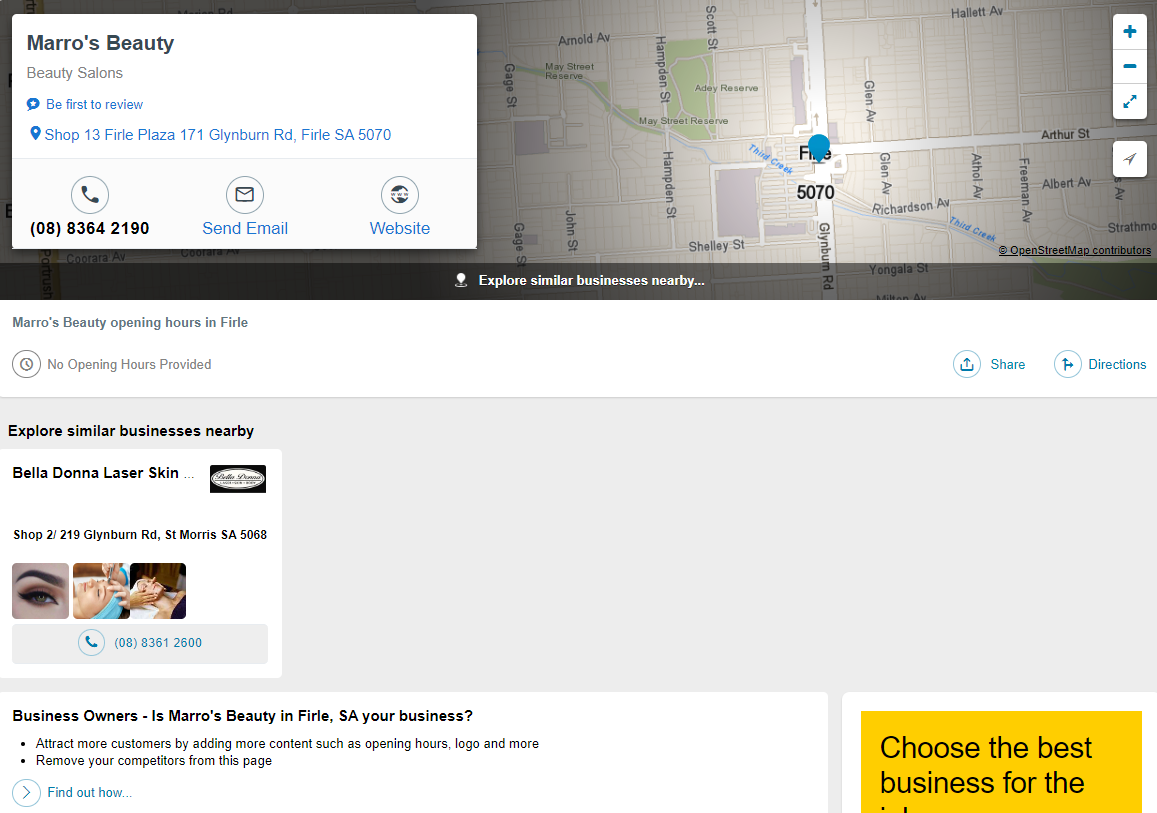Click the Adey Reserve label on map
The image size is (1157, 813).
(726, 88)
